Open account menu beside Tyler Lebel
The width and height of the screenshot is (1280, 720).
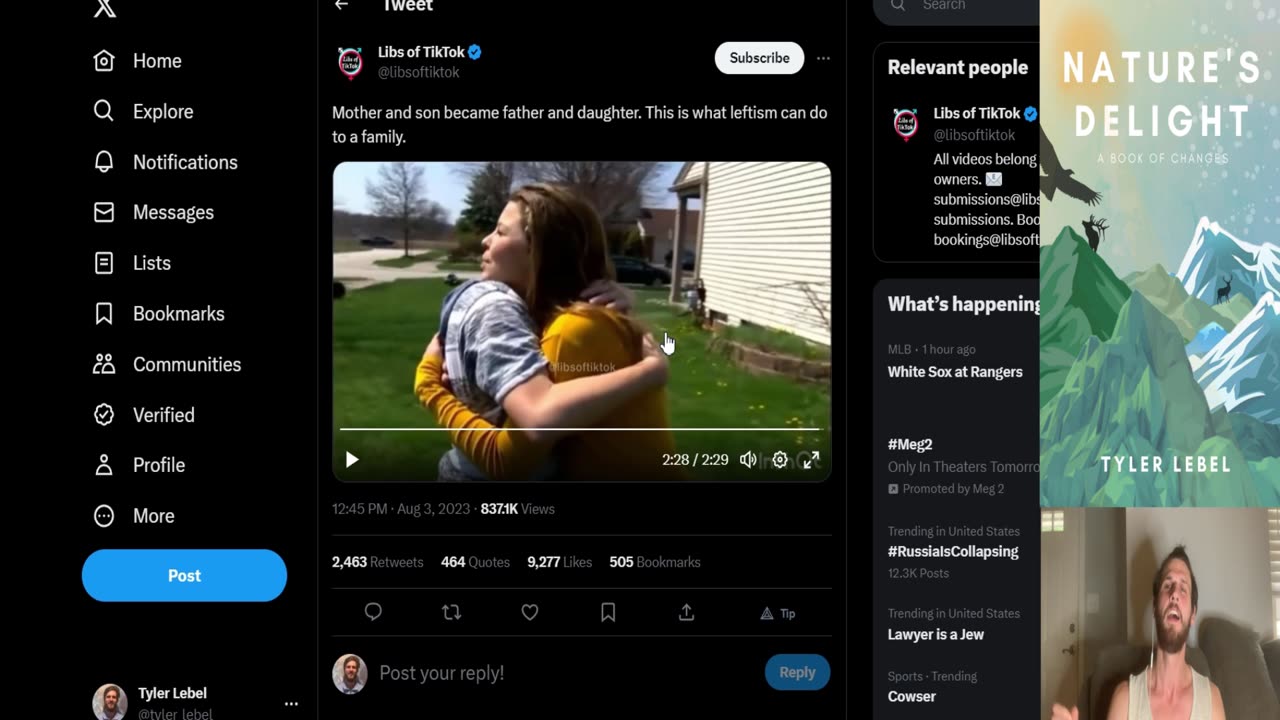[x=291, y=704]
